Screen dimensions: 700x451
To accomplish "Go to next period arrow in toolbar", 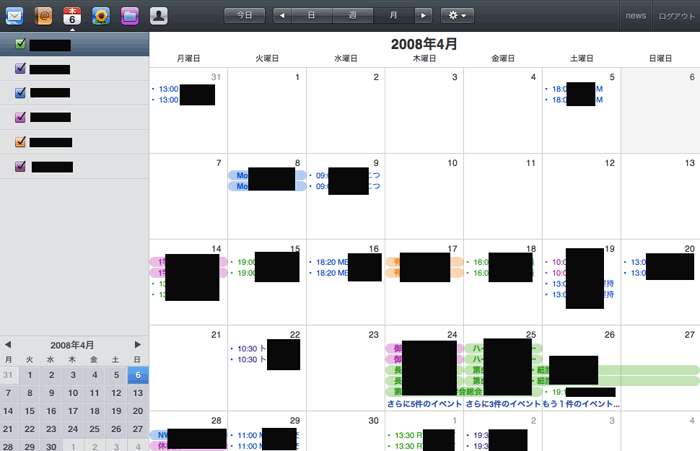I will coord(423,15).
